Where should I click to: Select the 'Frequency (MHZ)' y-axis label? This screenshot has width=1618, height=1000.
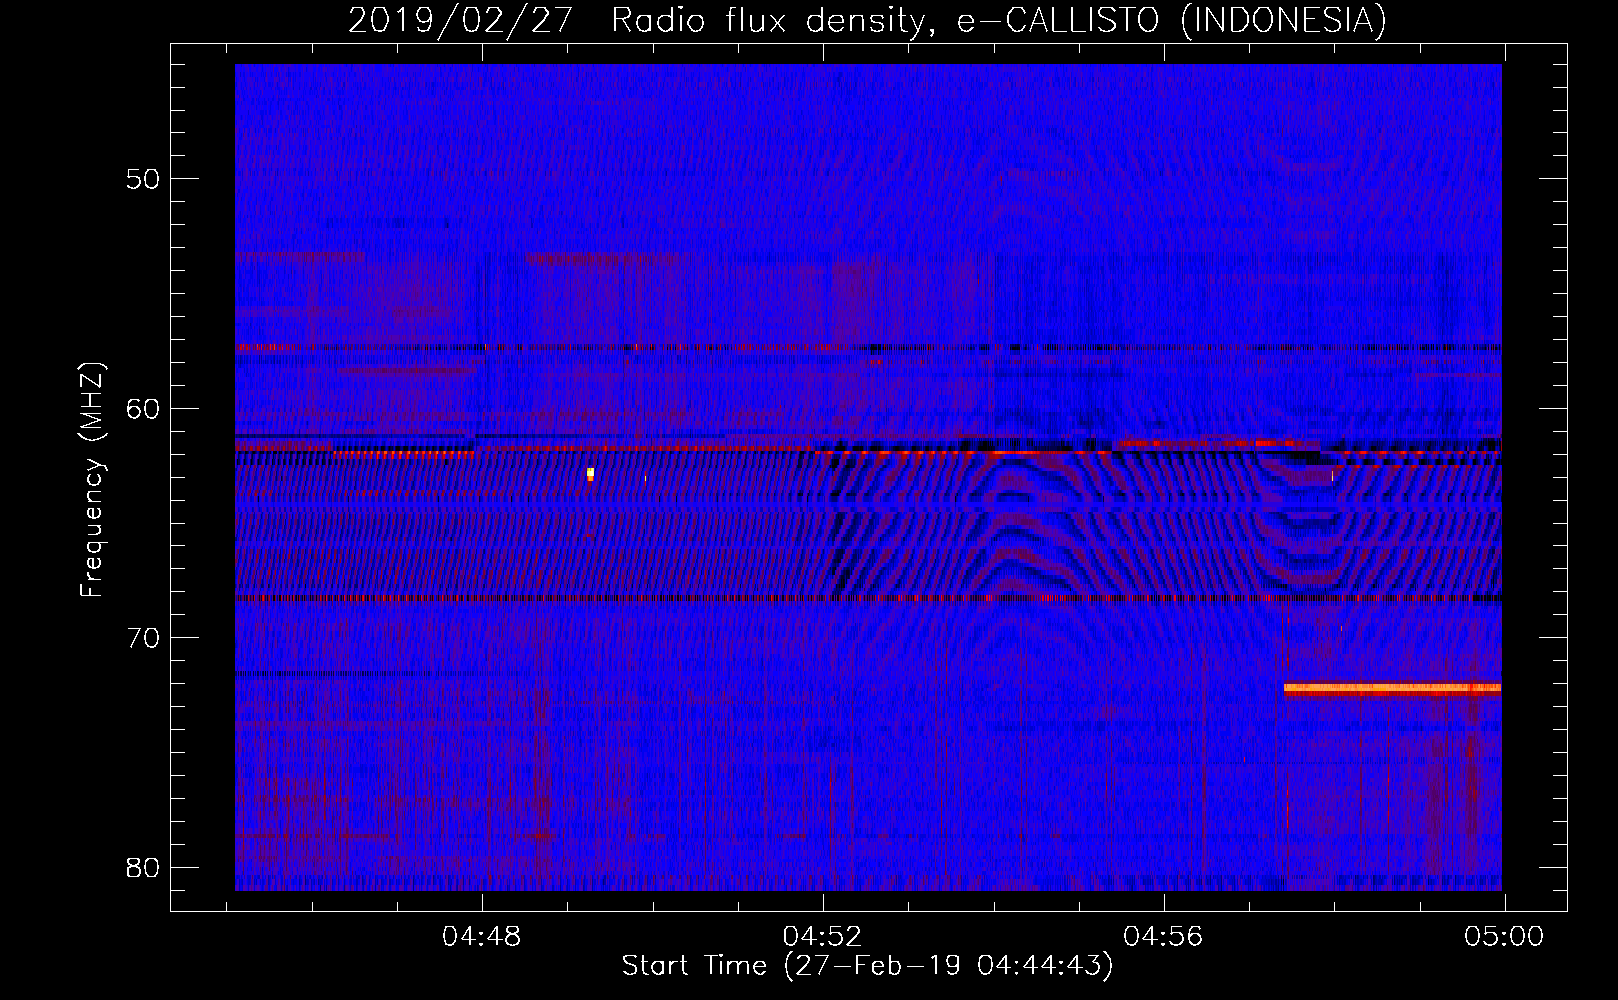(x=92, y=480)
